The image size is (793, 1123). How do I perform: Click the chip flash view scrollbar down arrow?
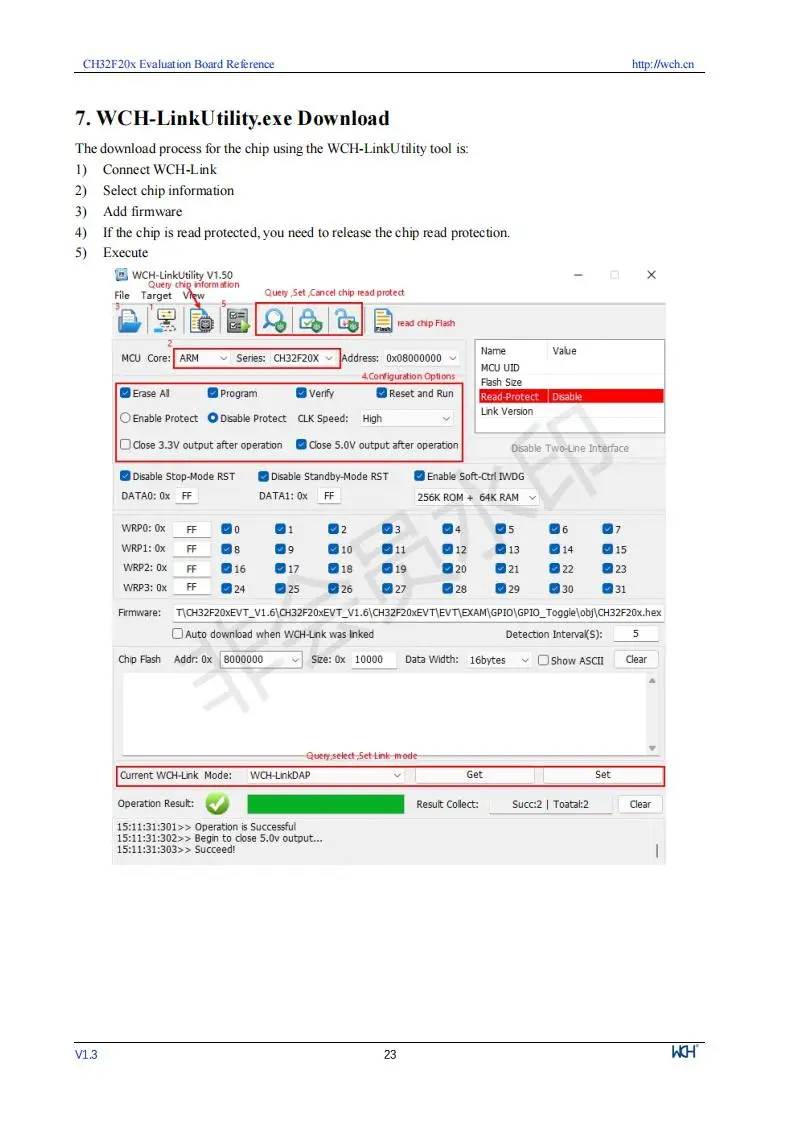[652, 748]
